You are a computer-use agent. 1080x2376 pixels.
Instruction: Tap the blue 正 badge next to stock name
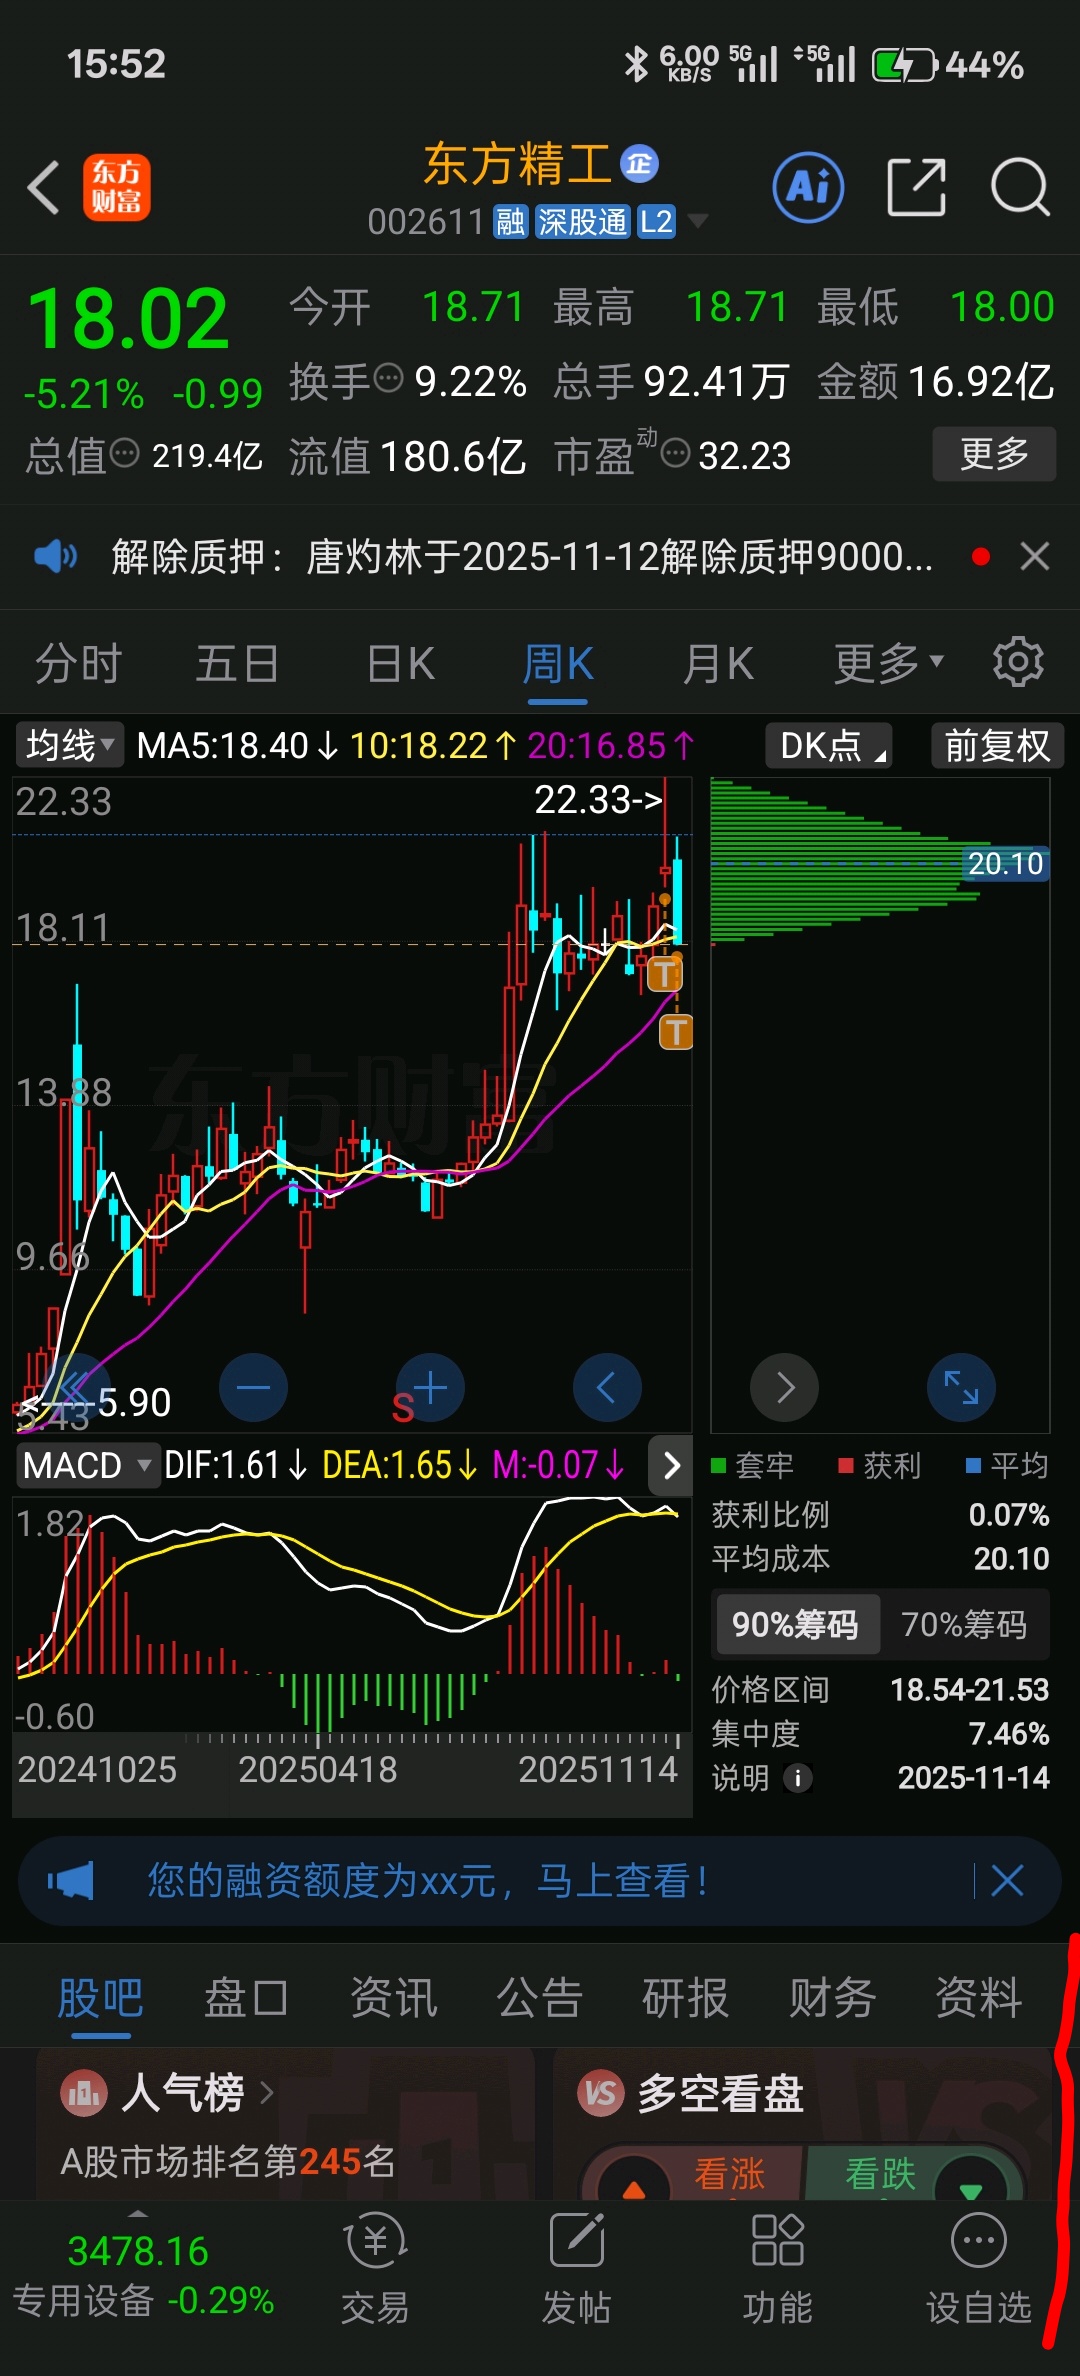[639, 163]
